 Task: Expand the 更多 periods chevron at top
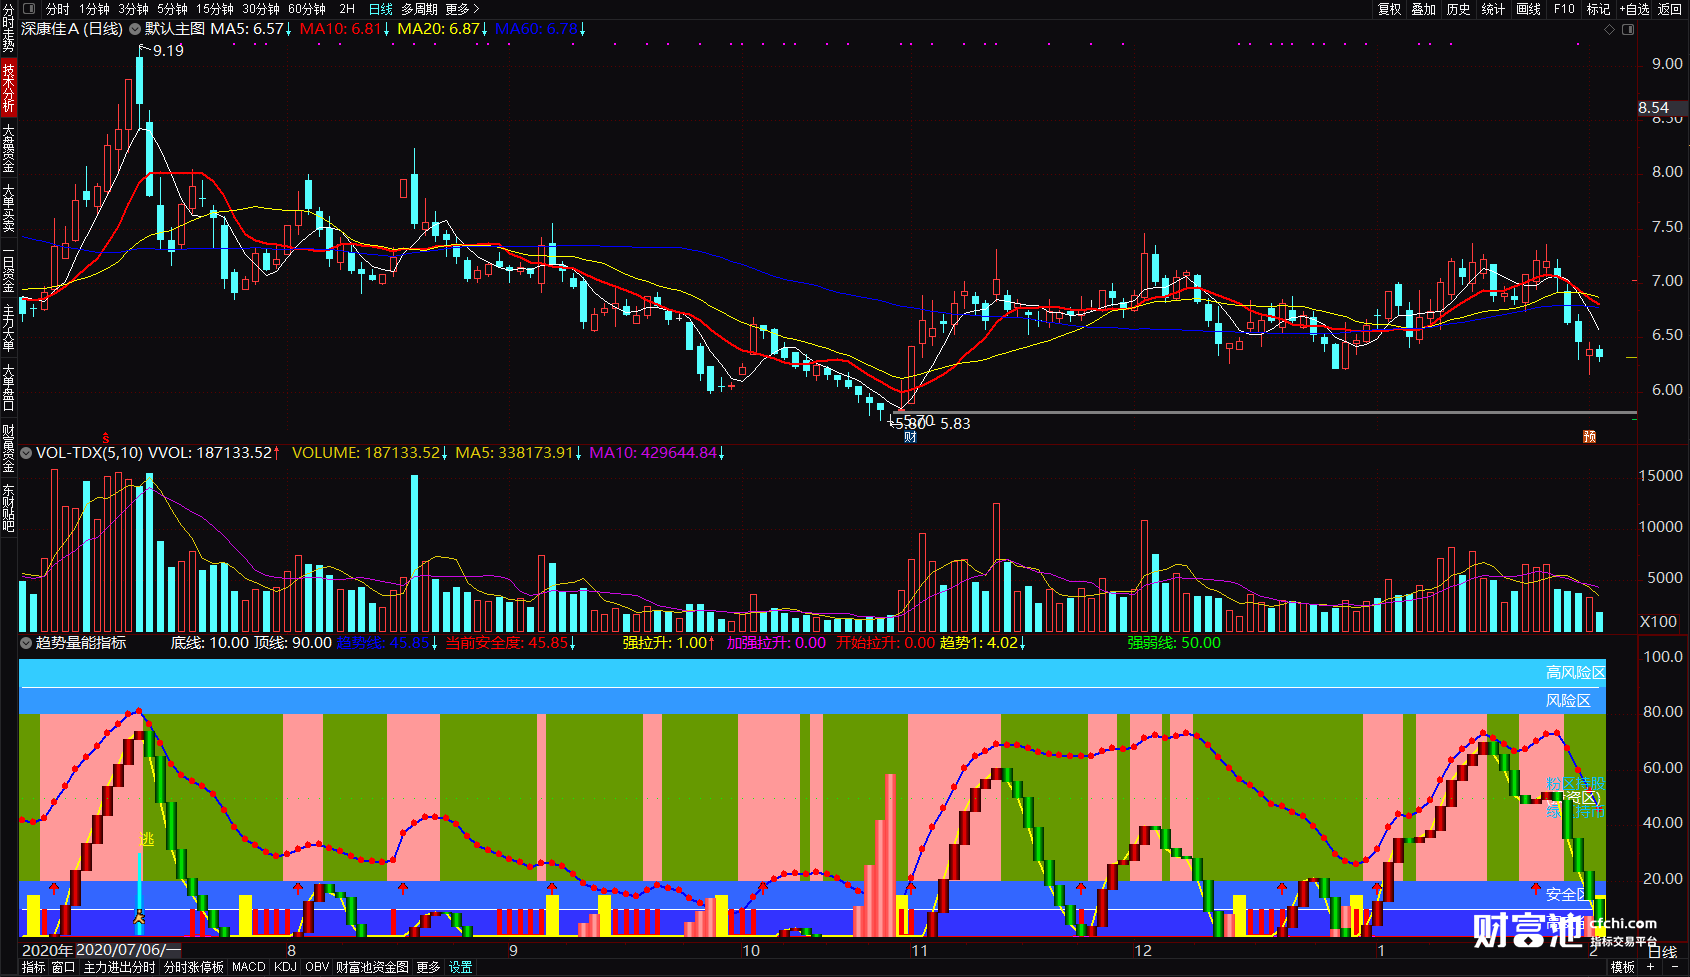(x=463, y=9)
